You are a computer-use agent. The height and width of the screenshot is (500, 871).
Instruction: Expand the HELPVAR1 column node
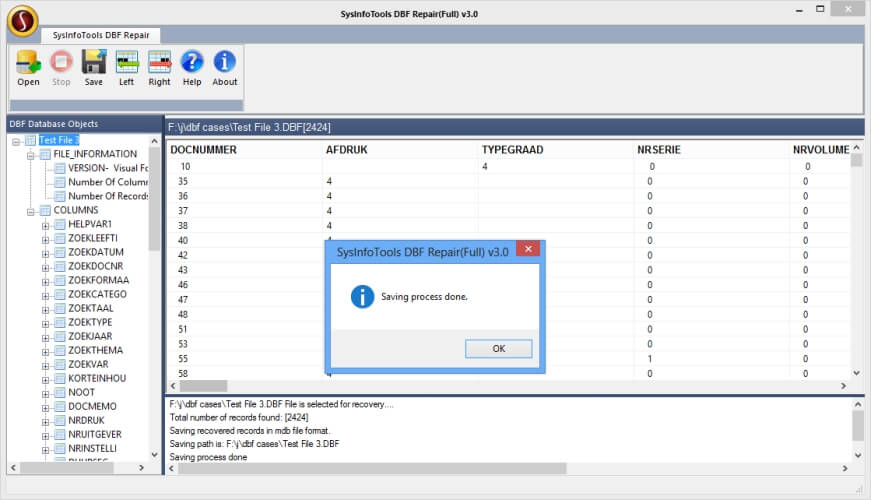click(x=45, y=225)
